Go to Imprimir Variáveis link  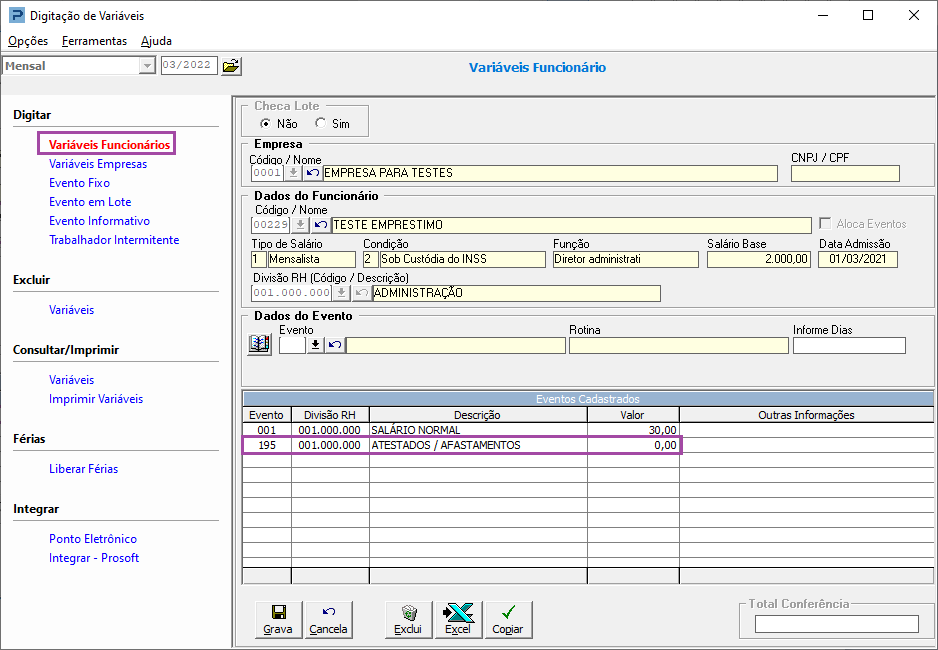96,399
